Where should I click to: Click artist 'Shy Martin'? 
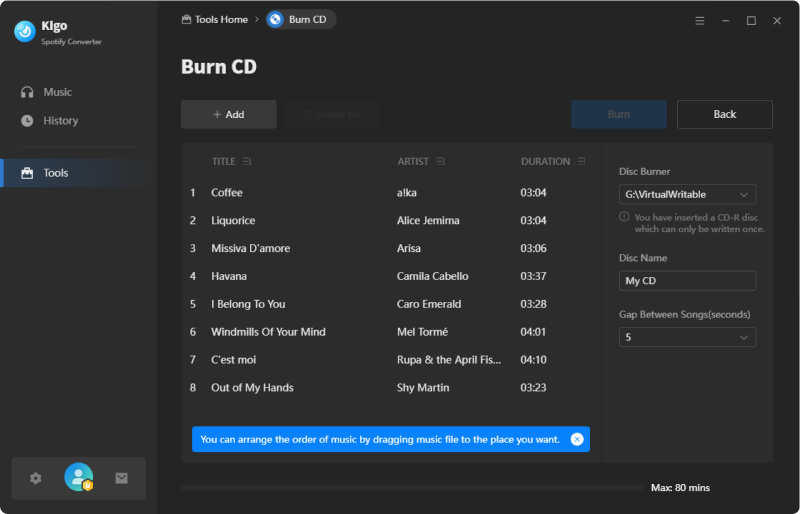pos(423,388)
